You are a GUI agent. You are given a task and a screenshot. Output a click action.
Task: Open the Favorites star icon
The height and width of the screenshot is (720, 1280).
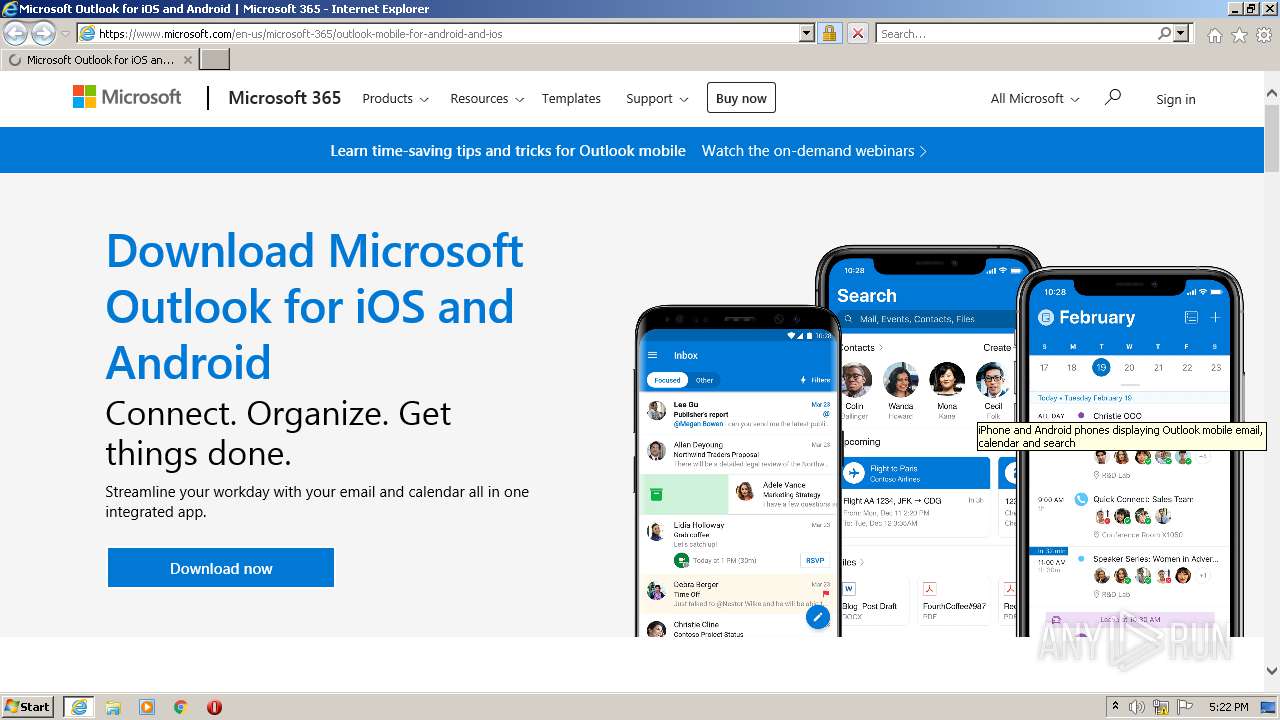(x=1239, y=35)
